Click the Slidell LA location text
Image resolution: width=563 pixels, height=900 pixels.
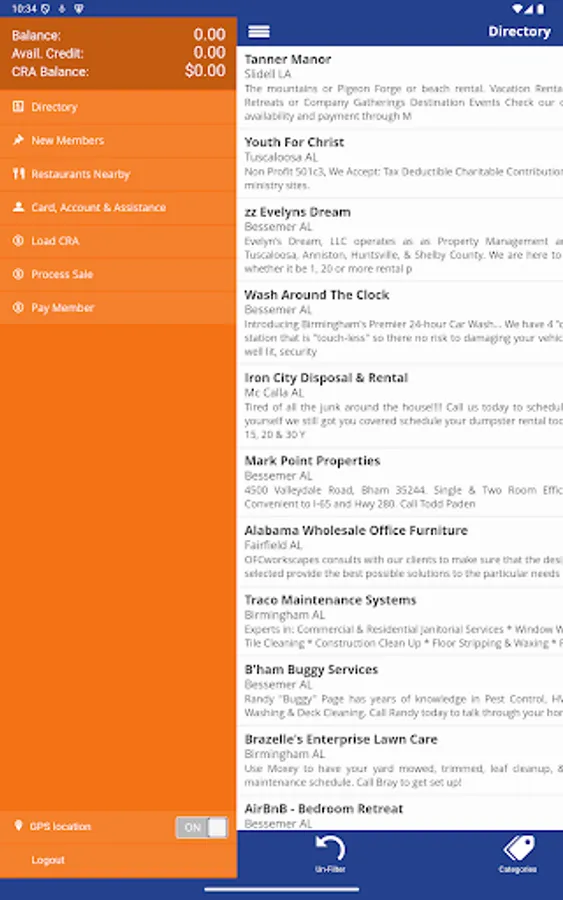(267, 74)
